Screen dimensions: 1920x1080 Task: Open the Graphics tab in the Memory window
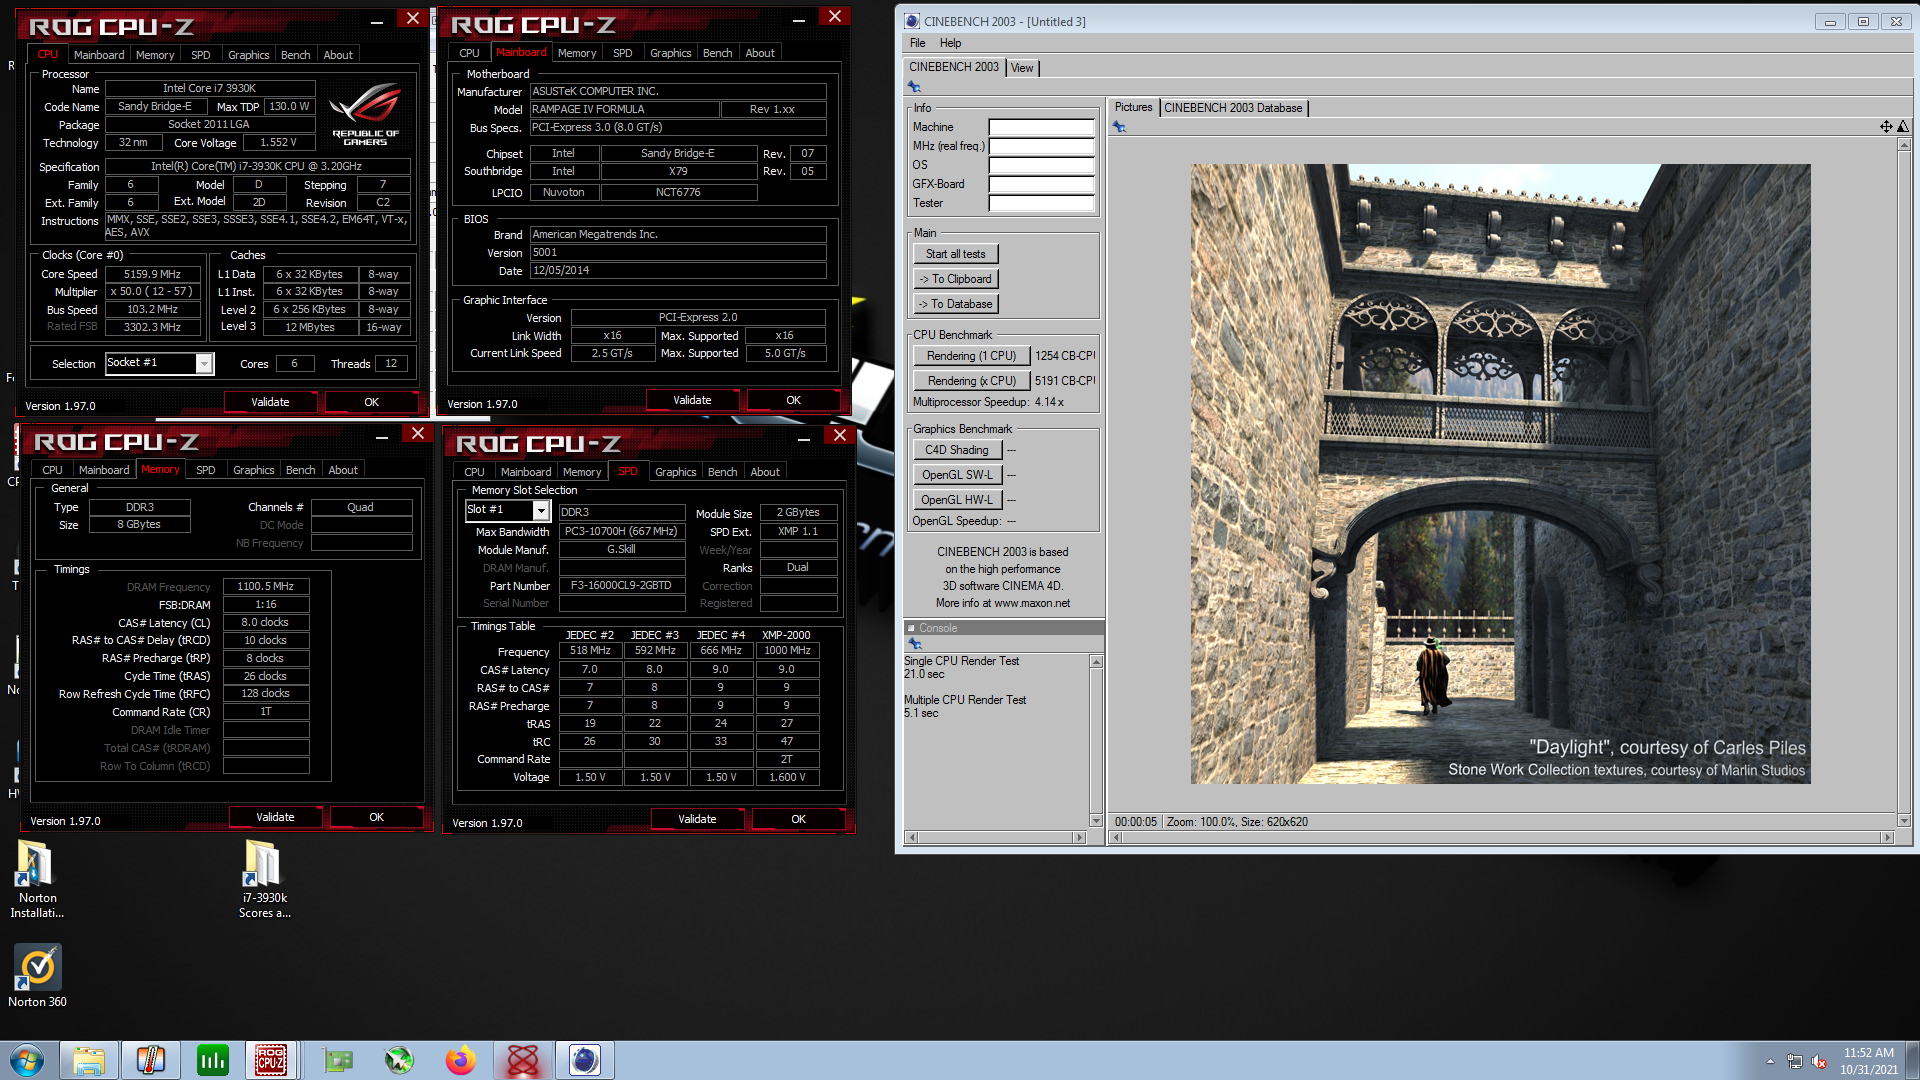pyautogui.click(x=253, y=470)
